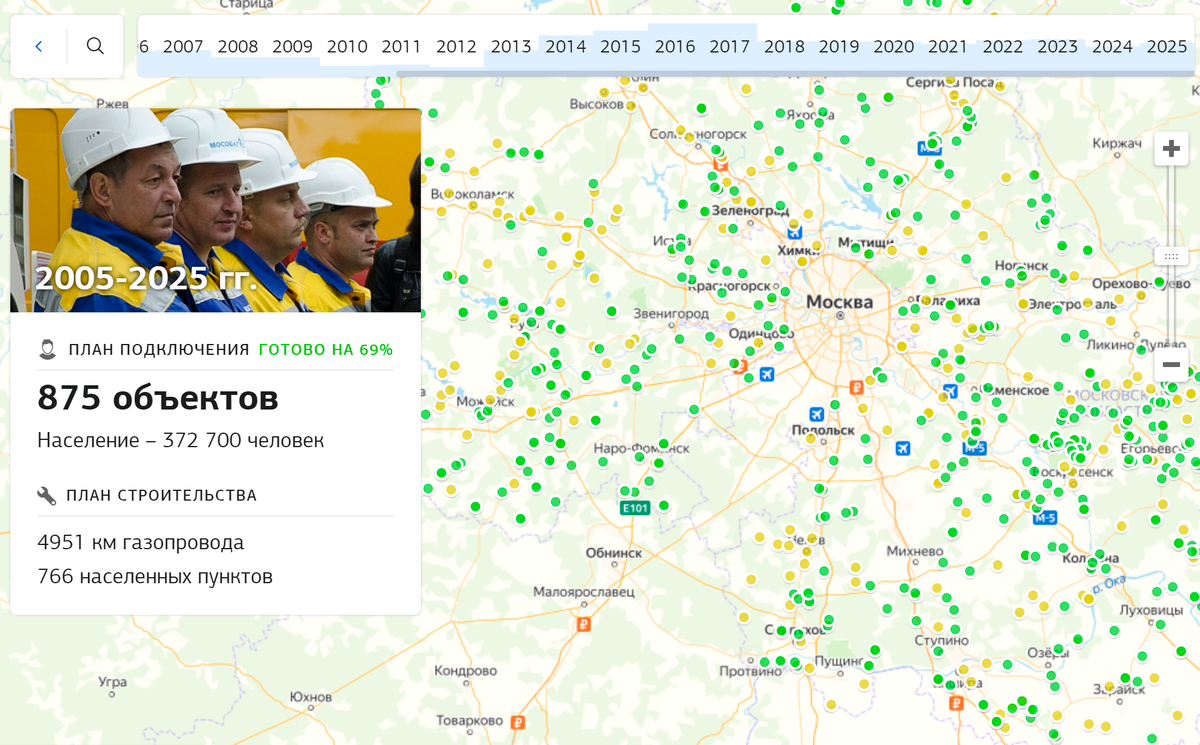Image resolution: width=1200 pixels, height=745 pixels.
Task: Zoom out with the minus button
Action: 1171,364
